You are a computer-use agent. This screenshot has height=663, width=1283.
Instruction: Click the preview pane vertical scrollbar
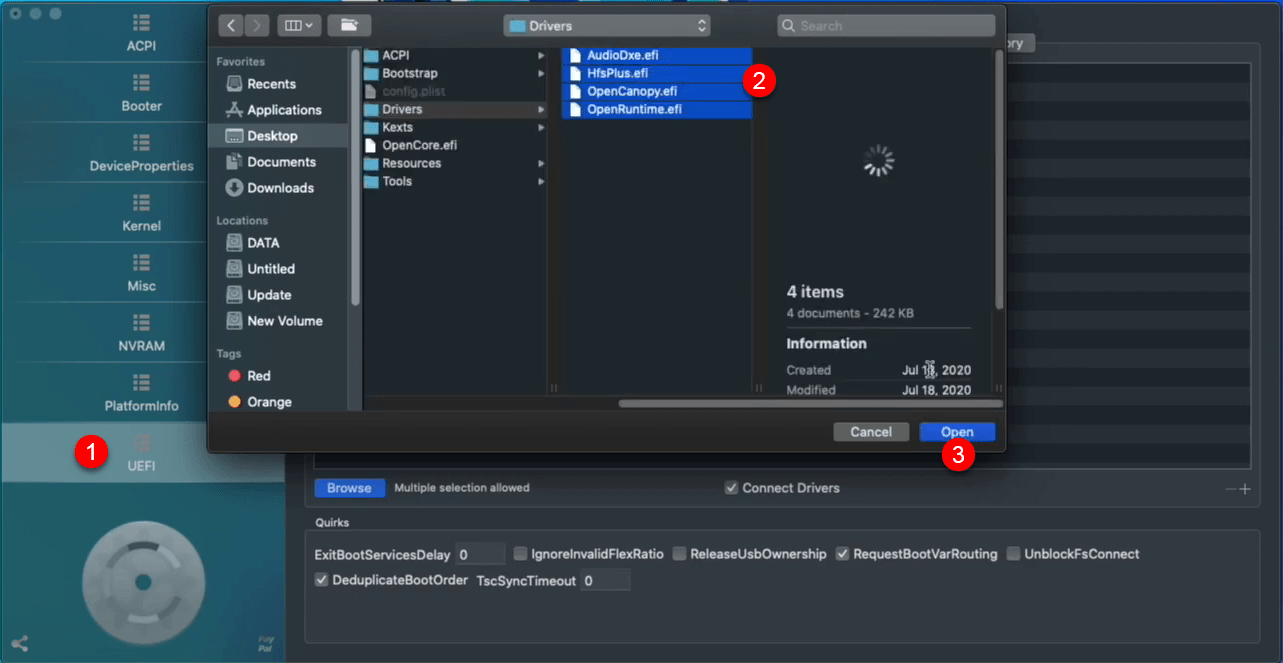click(x=999, y=179)
